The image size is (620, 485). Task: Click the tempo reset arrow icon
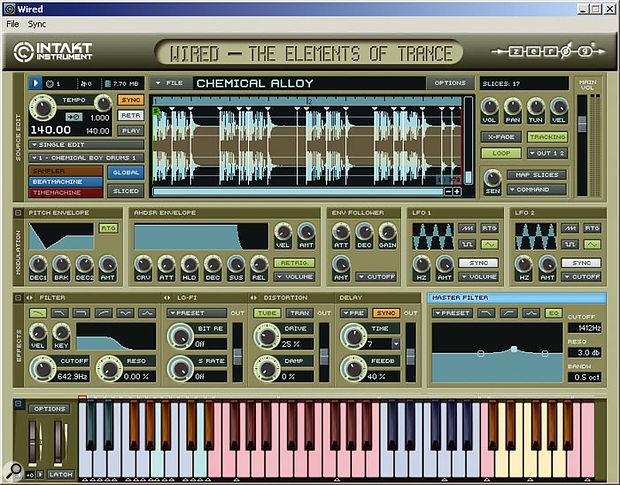tap(74, 117)
